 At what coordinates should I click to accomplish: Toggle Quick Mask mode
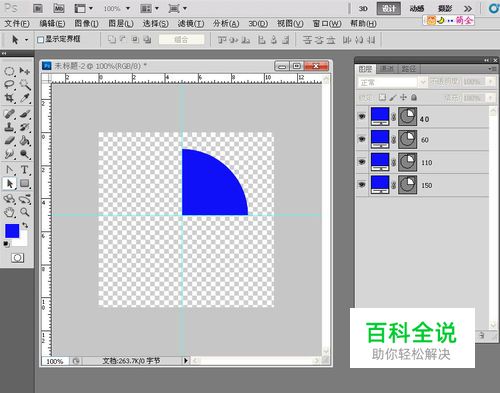click(17, 258)
